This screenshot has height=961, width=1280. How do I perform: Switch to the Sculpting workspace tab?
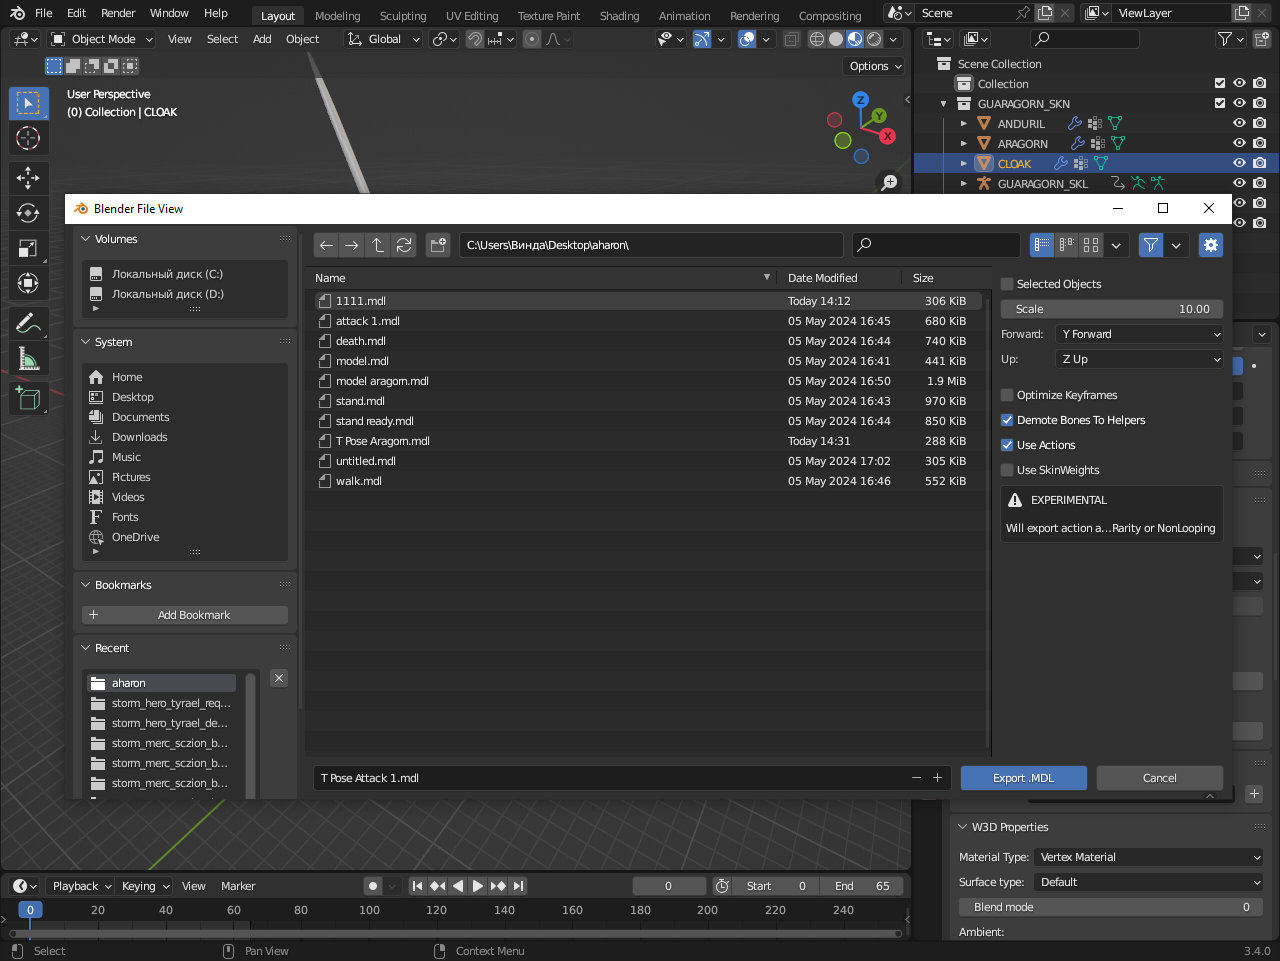pos(402,16)
